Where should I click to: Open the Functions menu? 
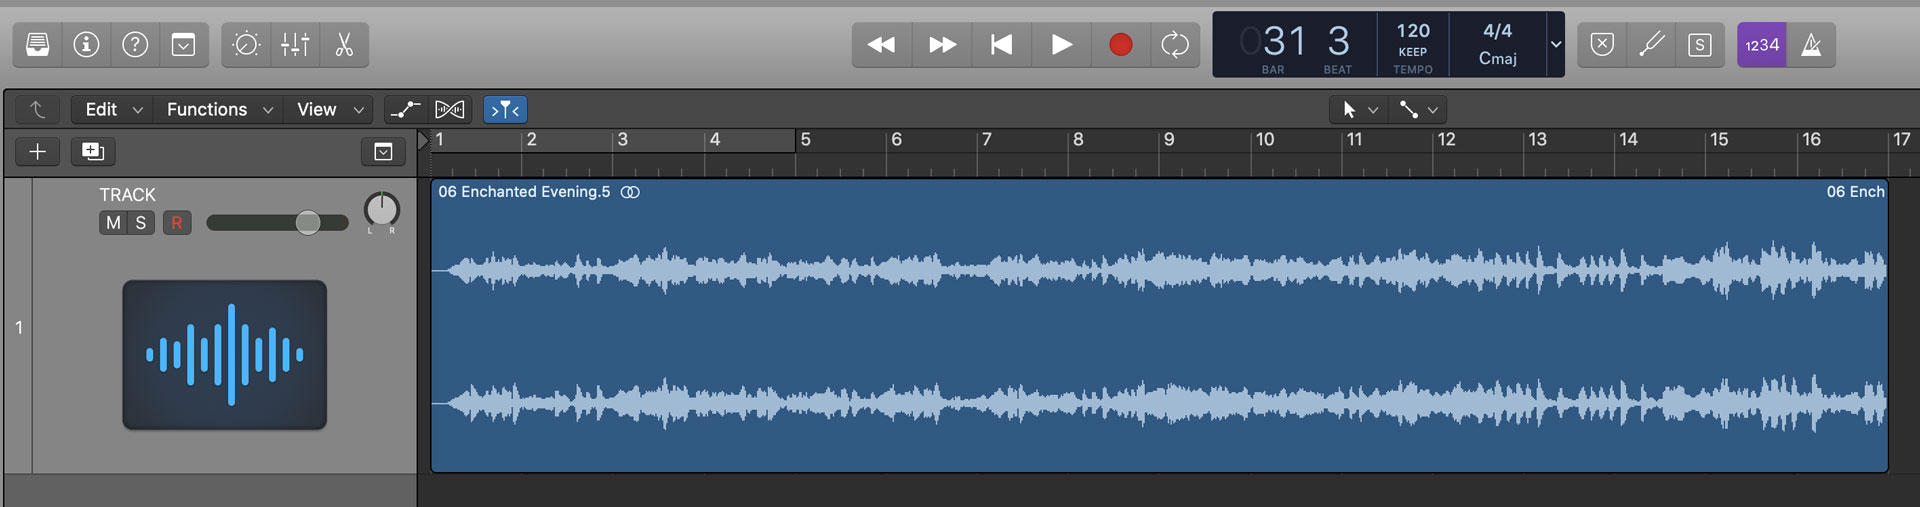point(220,110)
